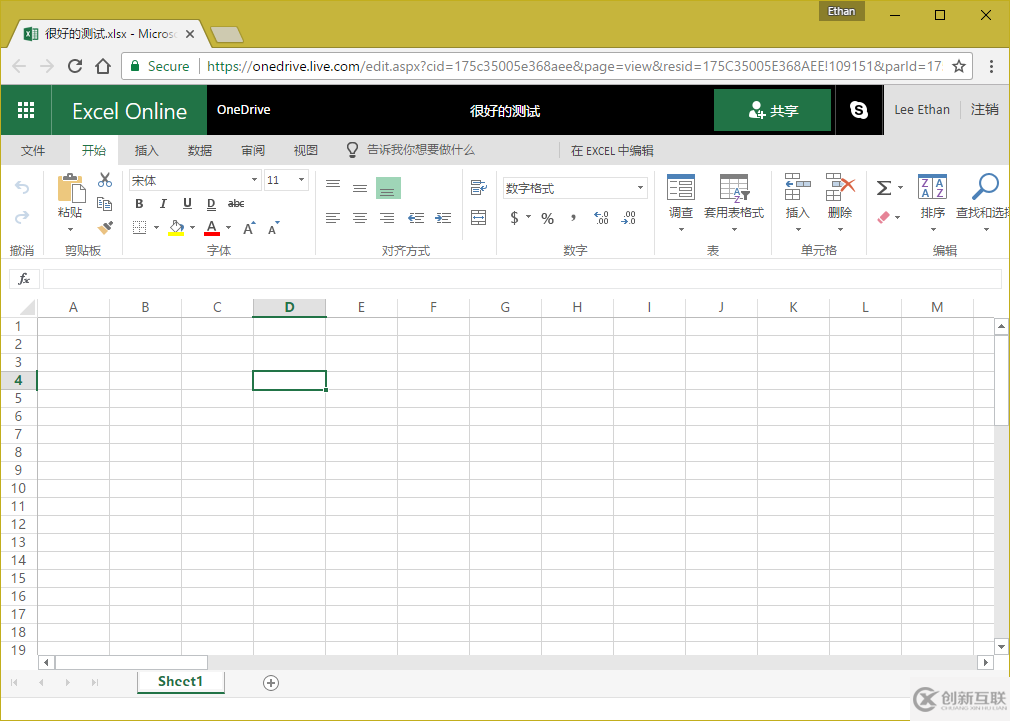Bookmark page with star icon
1010x721 pixels.
point(959,66)
